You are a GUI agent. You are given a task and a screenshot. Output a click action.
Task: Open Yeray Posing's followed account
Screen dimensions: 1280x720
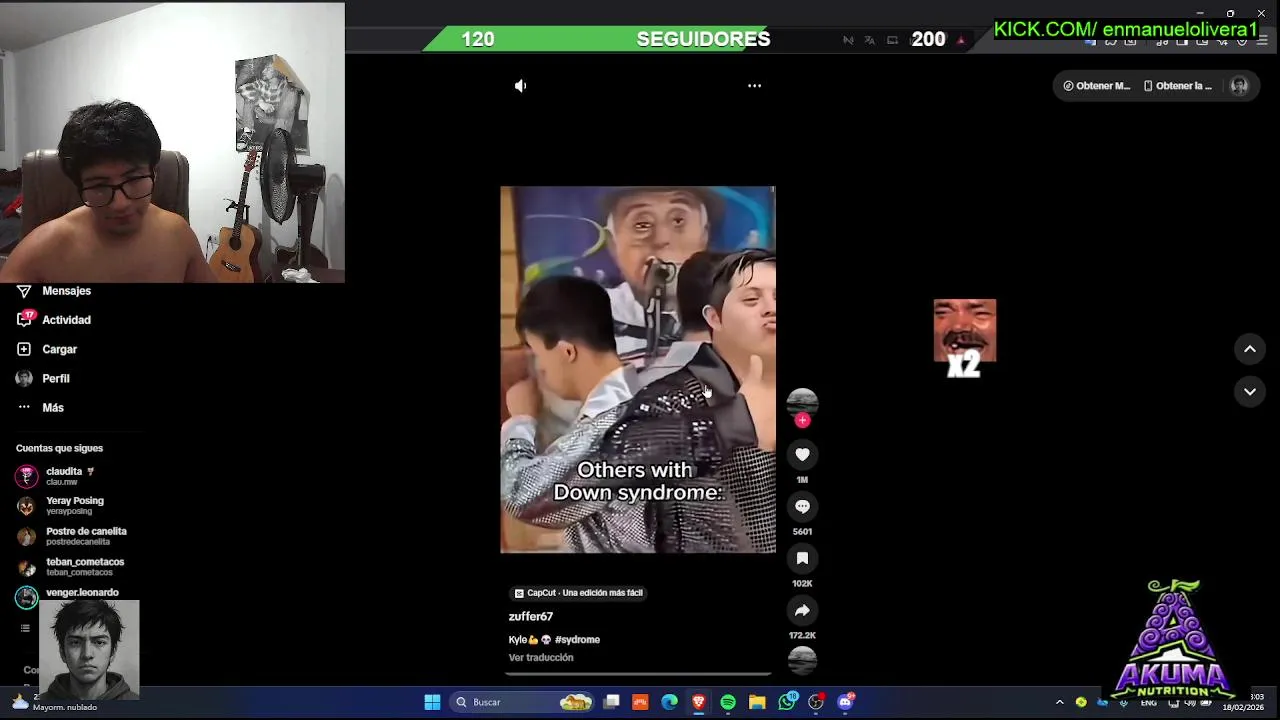pyautogui.click(x=70, y=506)
